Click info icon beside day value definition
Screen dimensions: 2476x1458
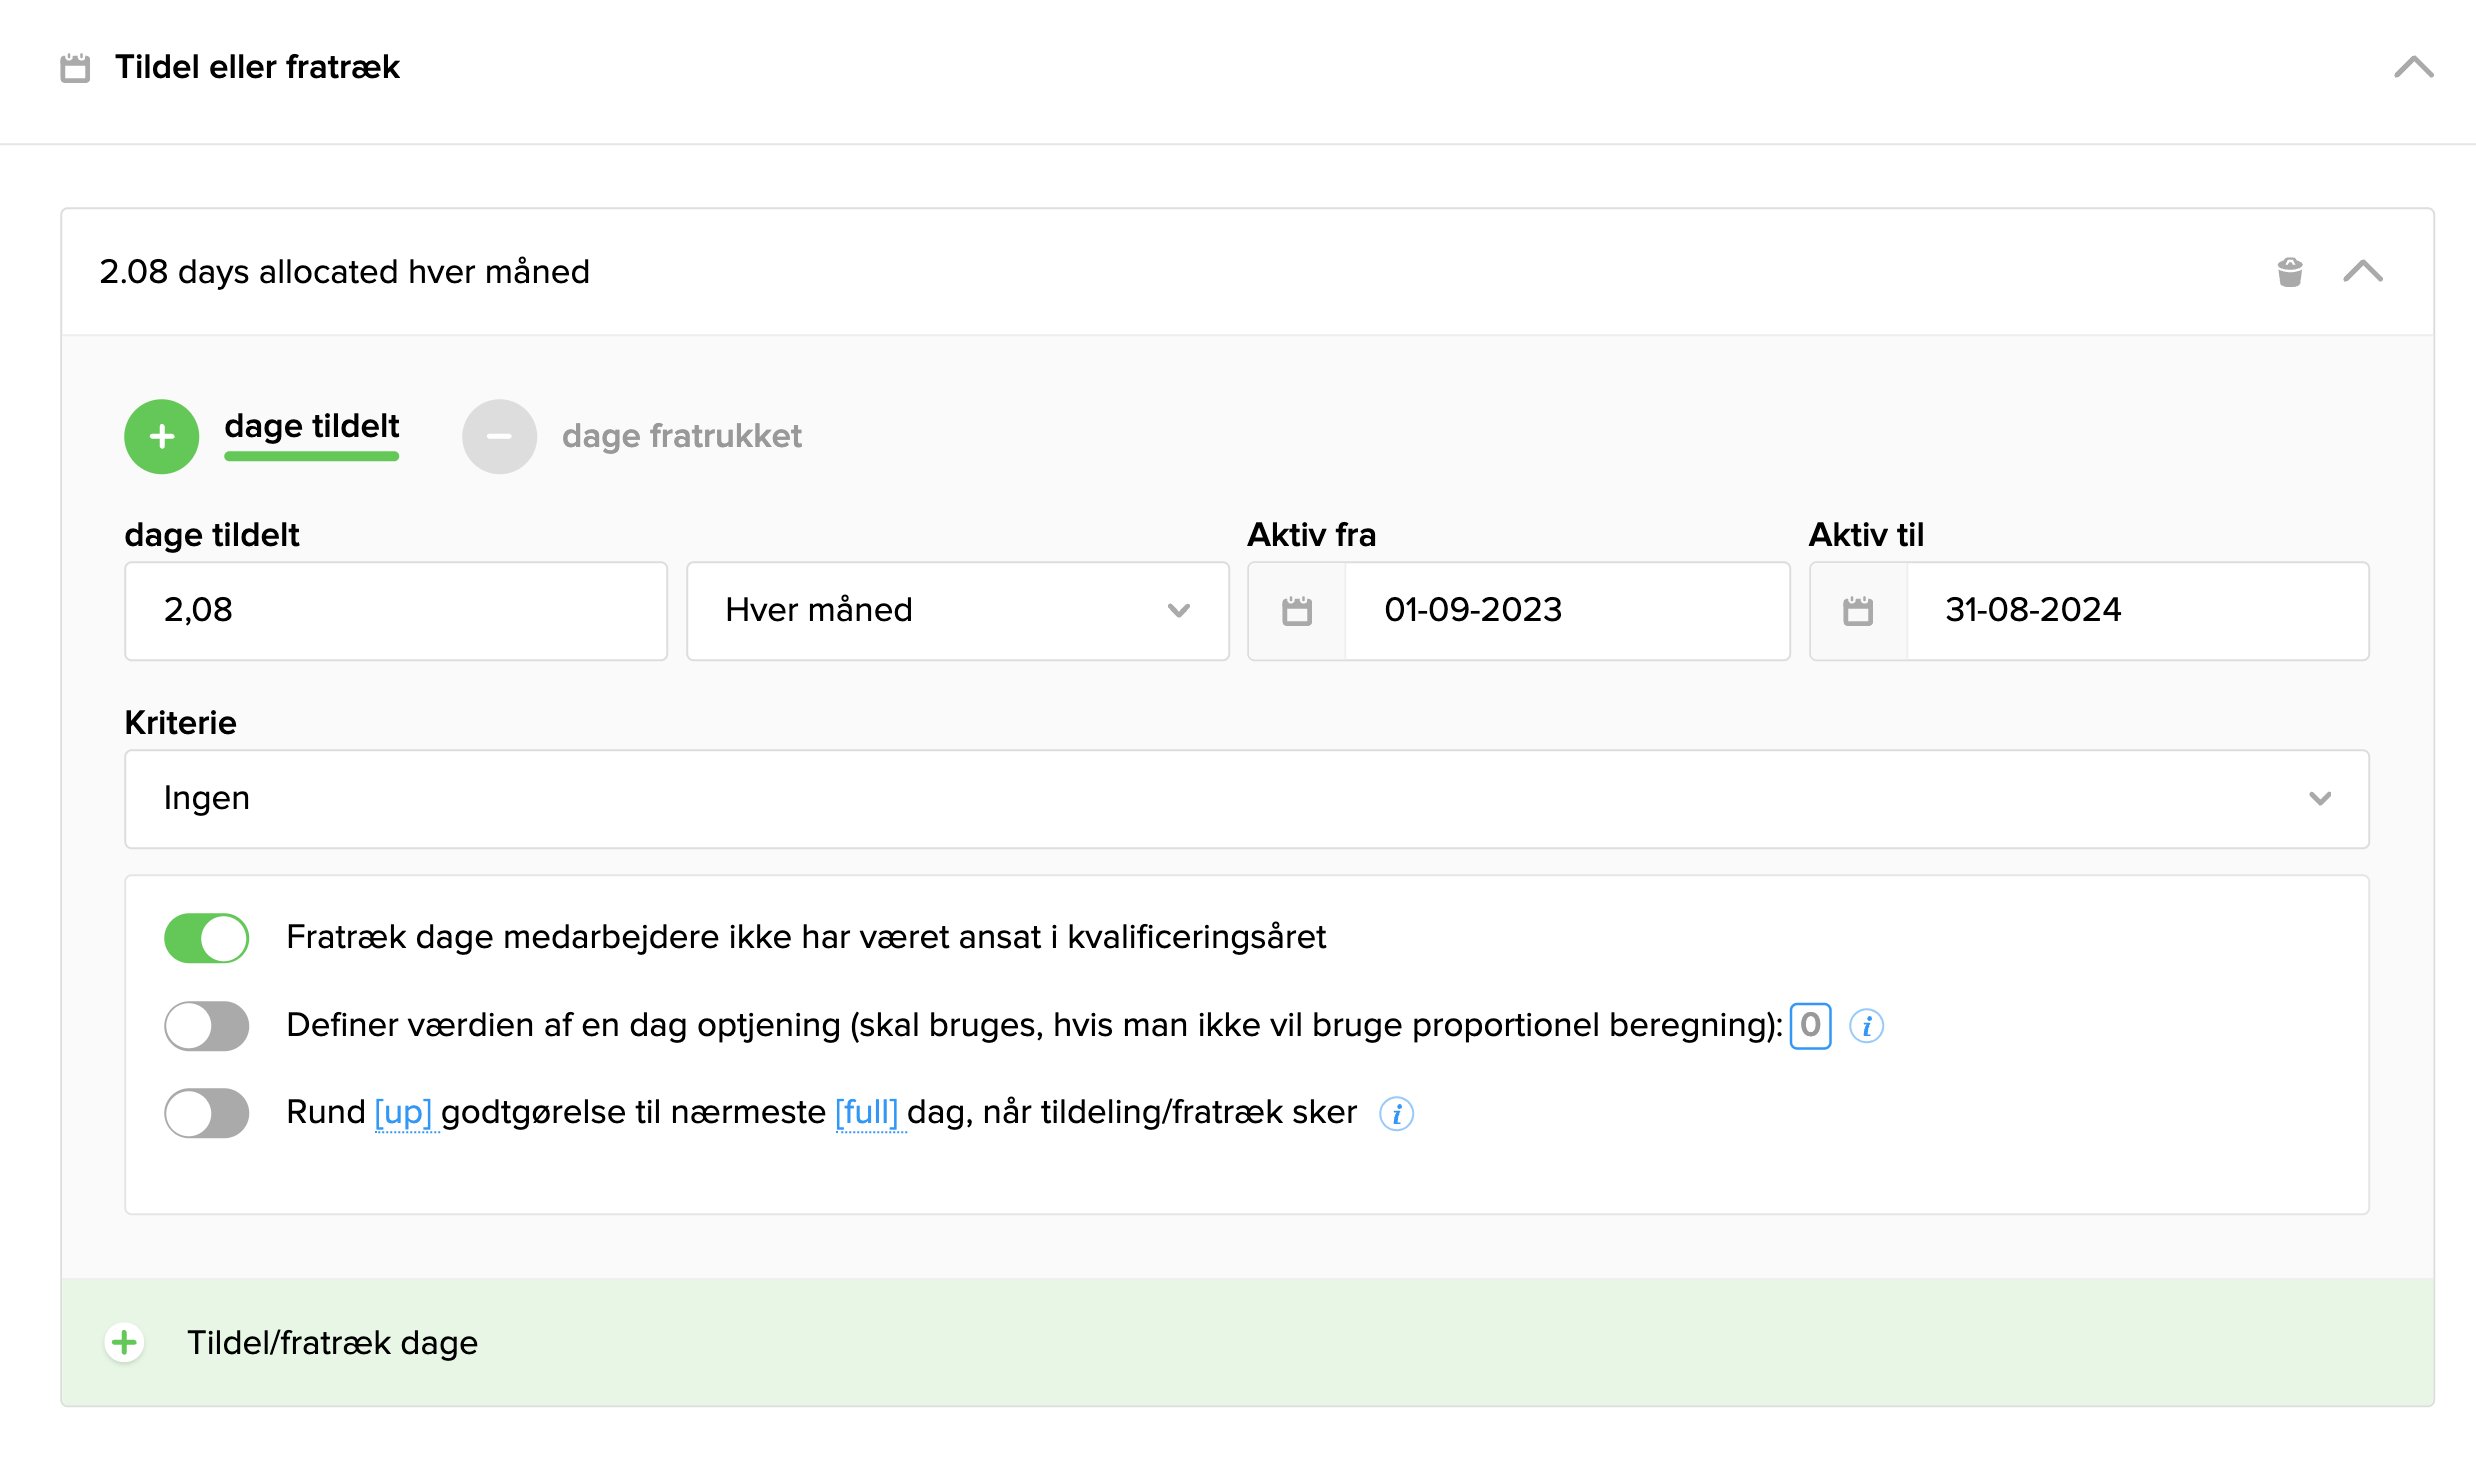[x=1866, y=1025]
